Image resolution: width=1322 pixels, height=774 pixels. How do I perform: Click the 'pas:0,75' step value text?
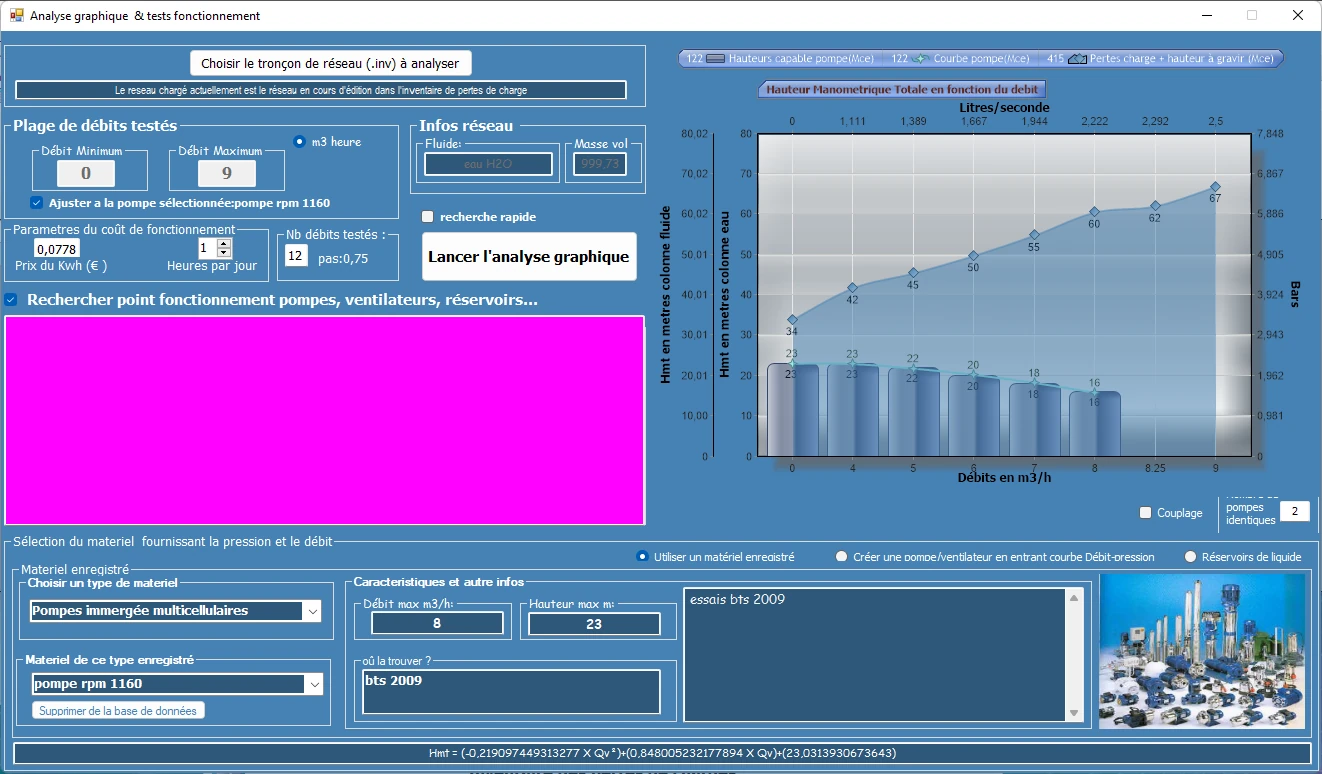pos(342,258)
